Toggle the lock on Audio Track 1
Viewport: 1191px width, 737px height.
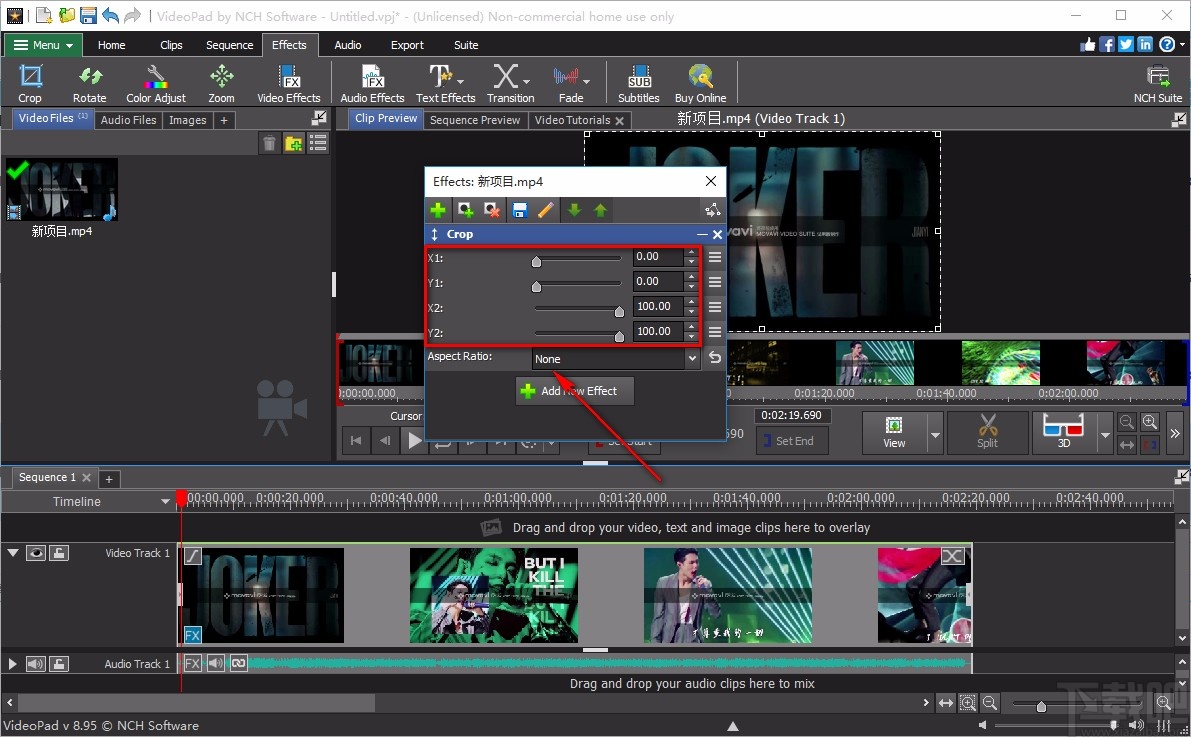tap(58, 663)
